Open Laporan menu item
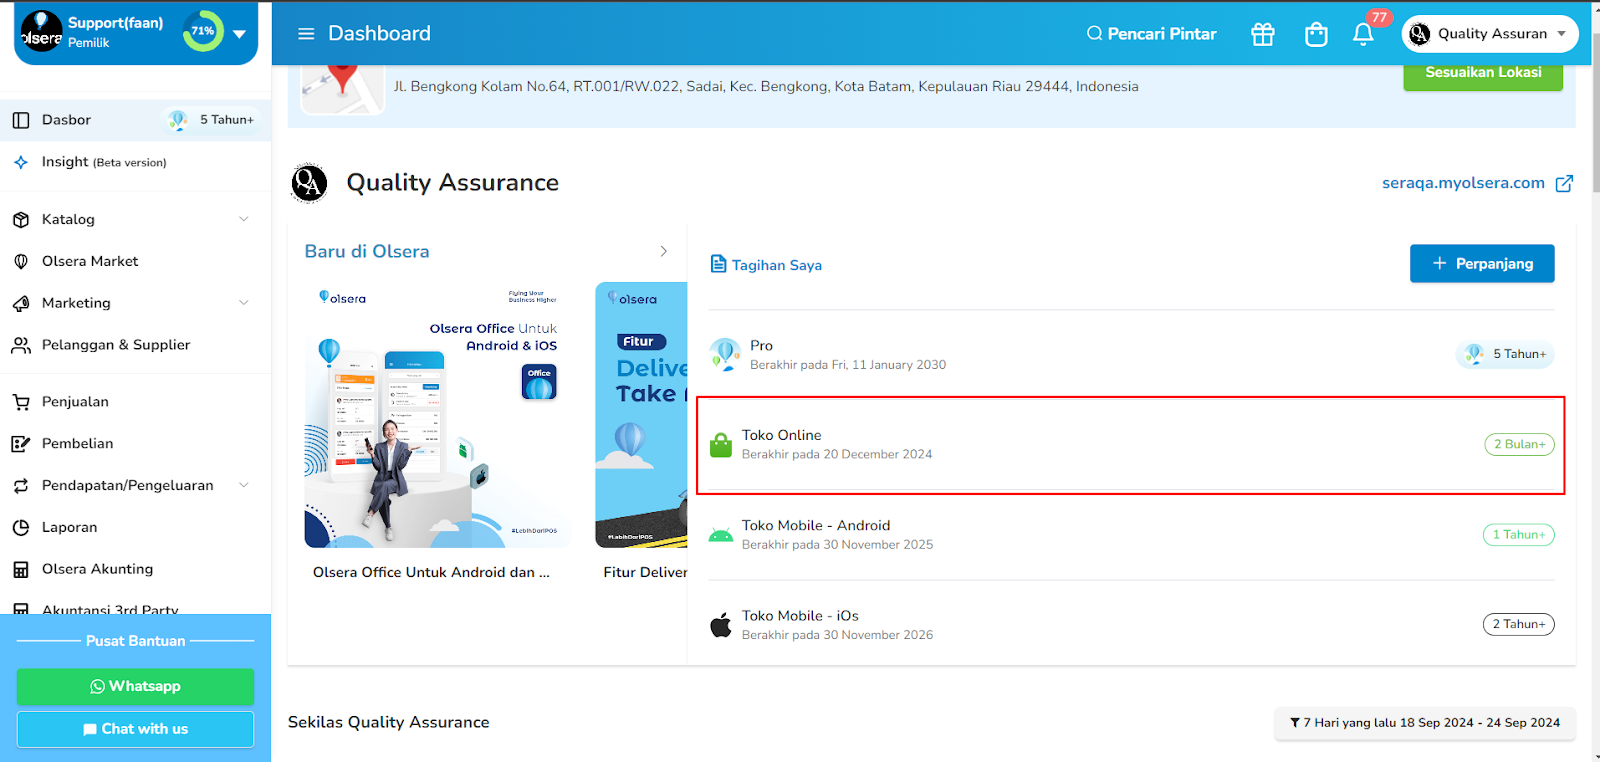1600x762 pixels. [135, 528]
